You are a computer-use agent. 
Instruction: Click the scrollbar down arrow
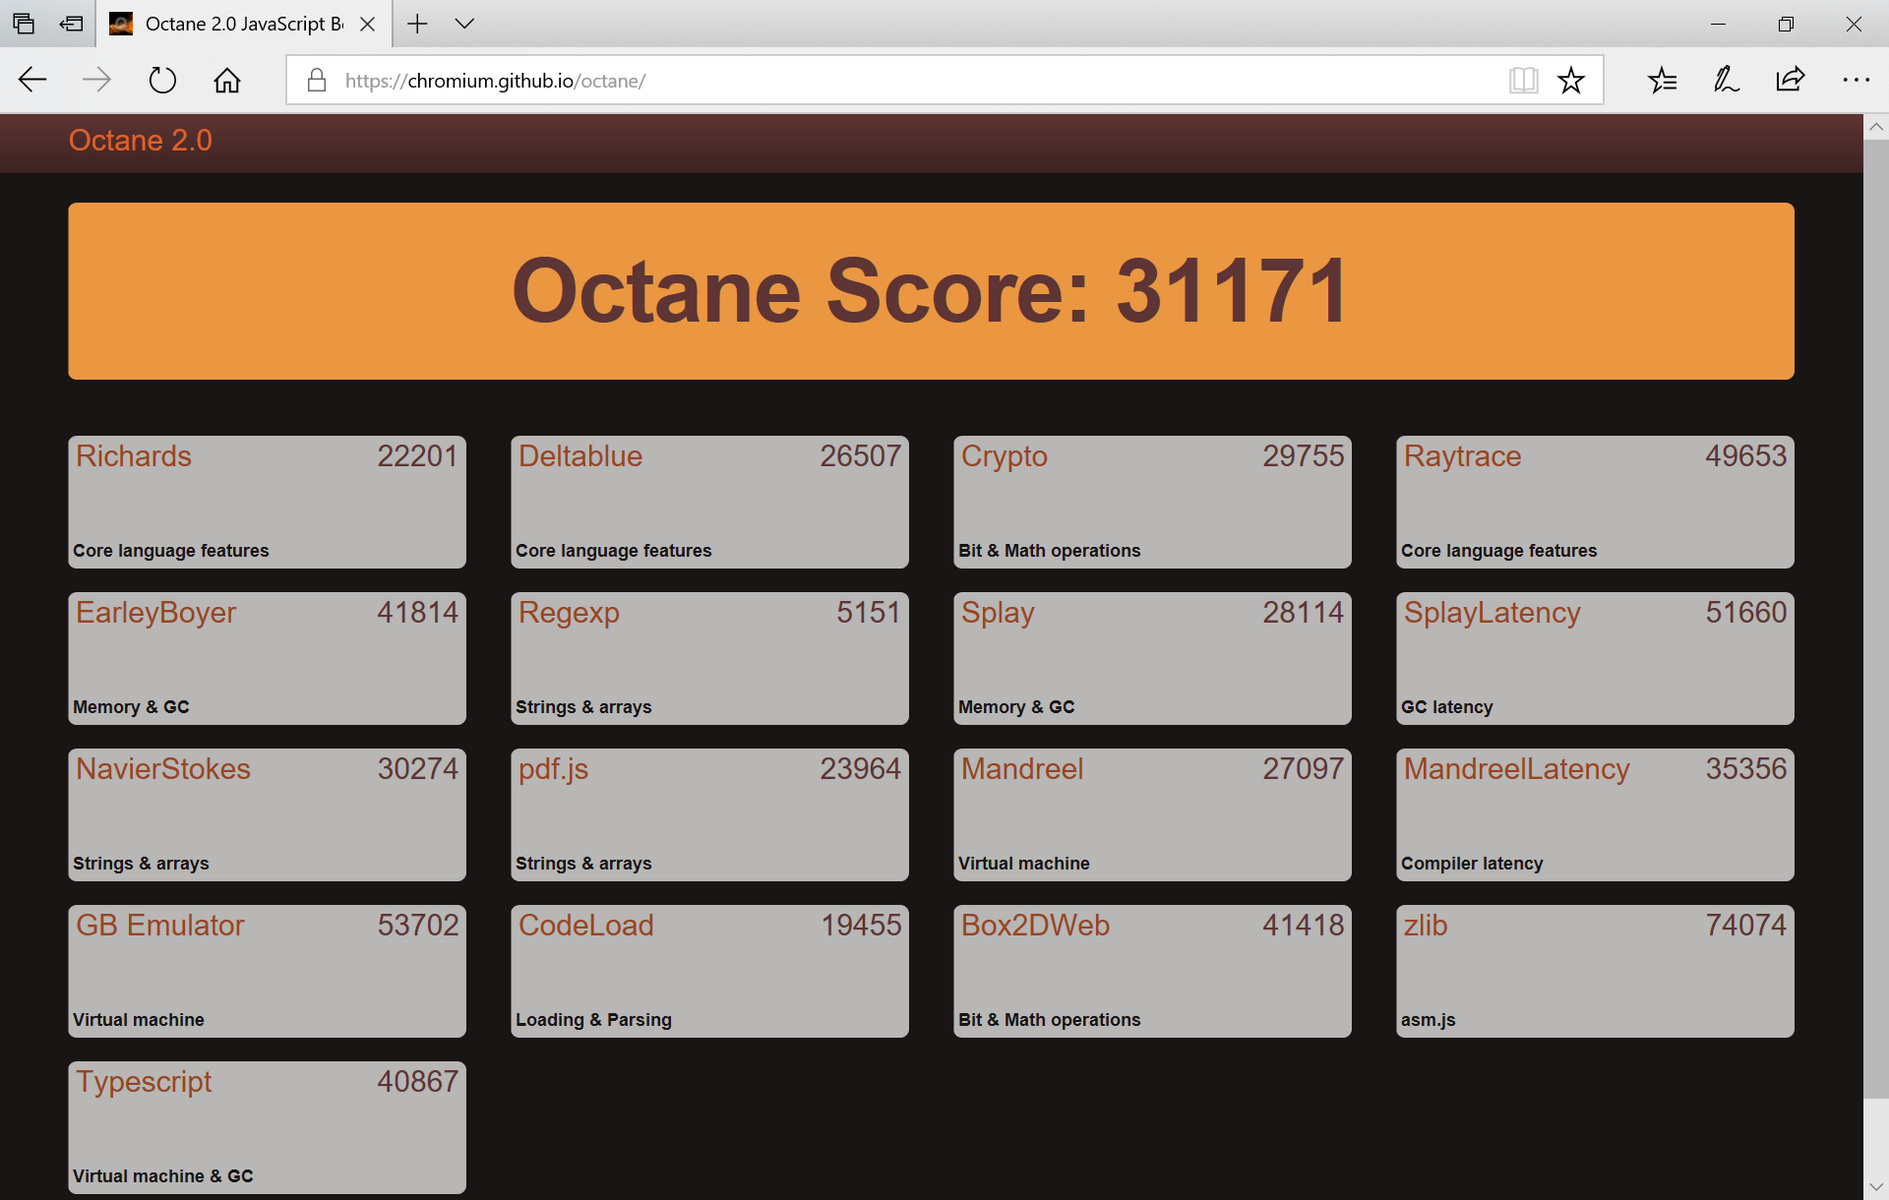pos(1876,1187)
